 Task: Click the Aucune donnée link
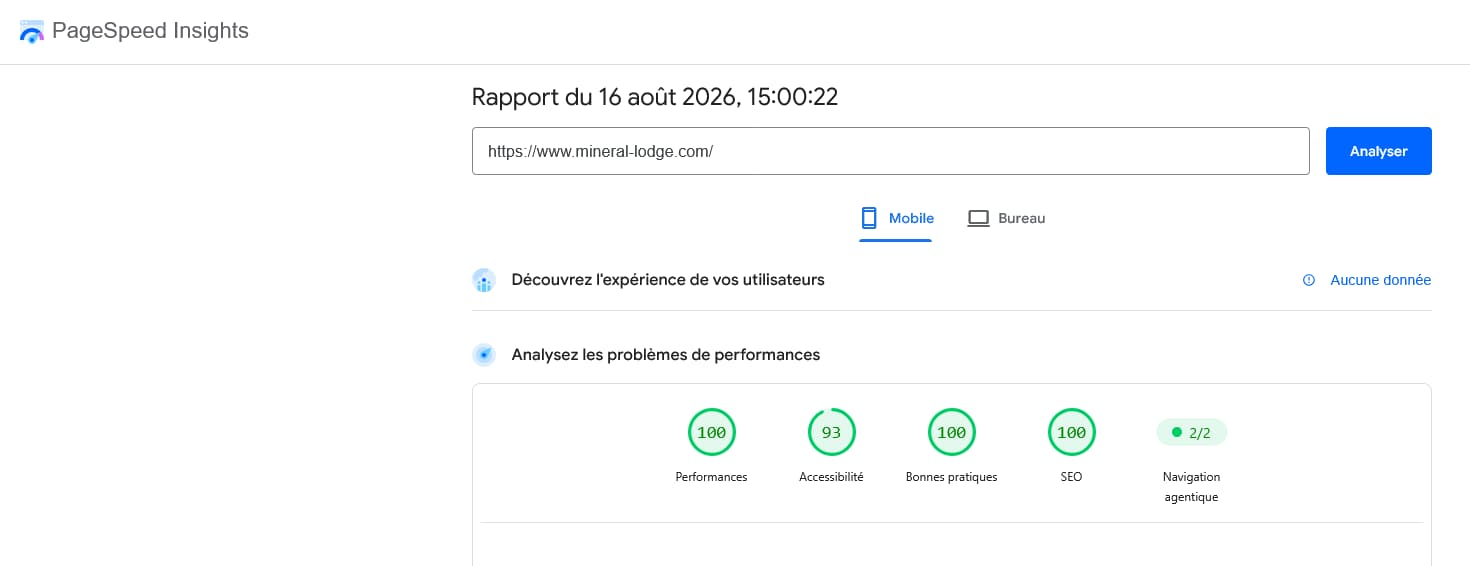click(1380, 280)
